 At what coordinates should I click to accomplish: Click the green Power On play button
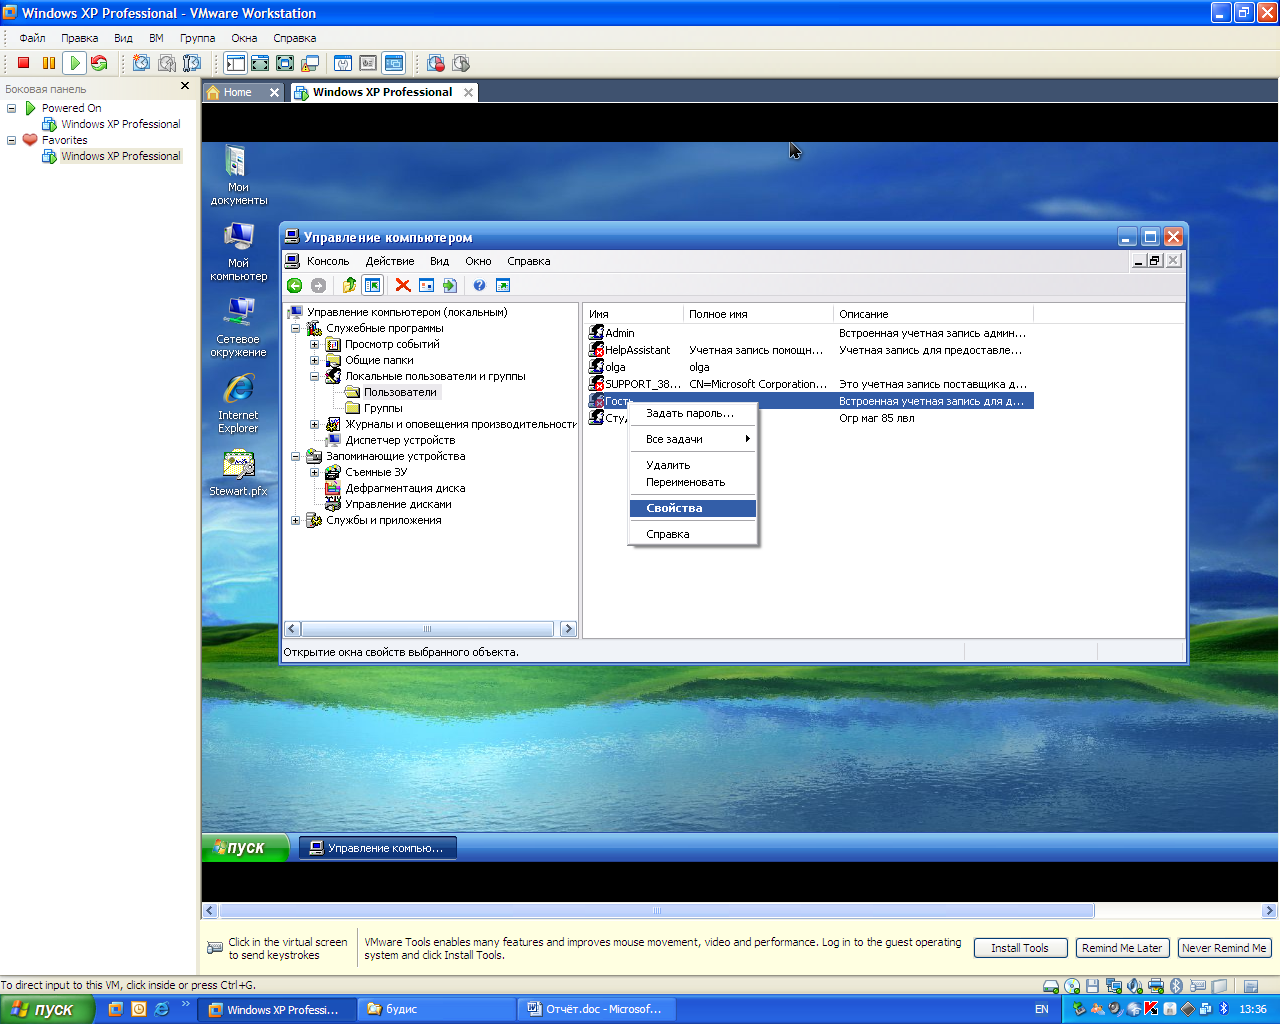click(x=74, y=63)
